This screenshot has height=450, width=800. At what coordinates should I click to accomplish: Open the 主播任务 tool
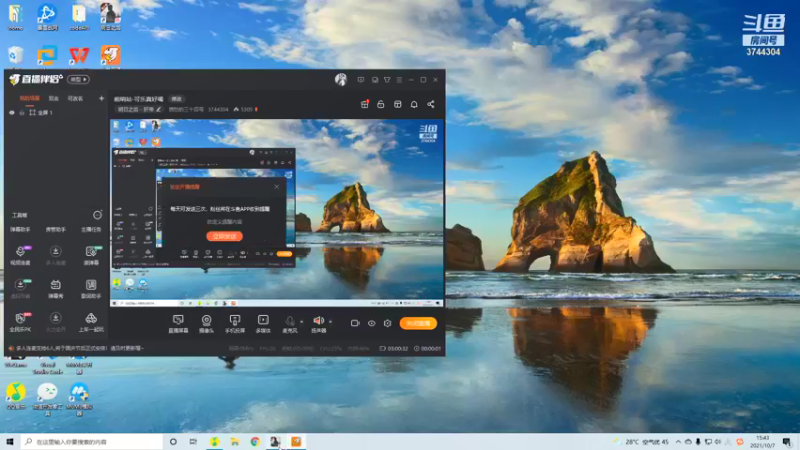[91, 230]
